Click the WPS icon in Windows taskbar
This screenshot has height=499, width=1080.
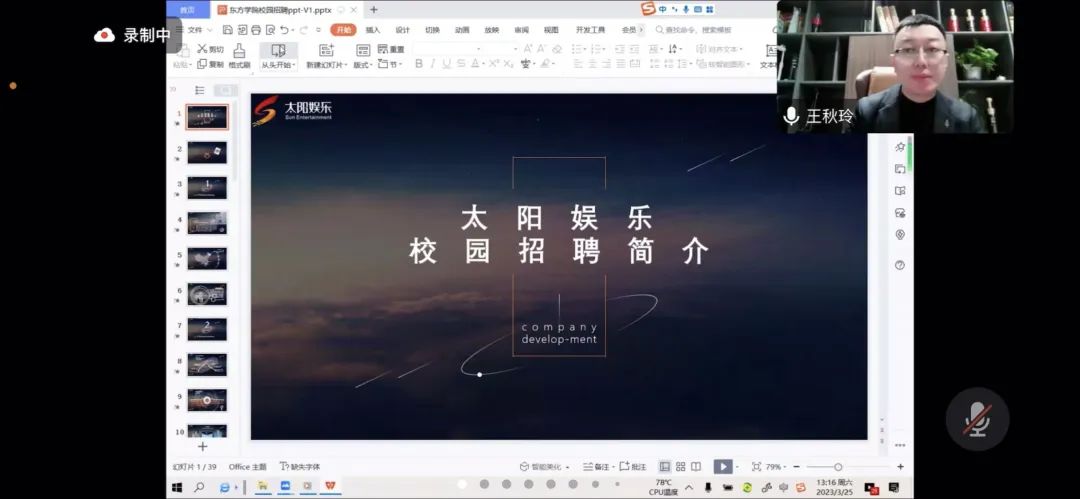click(x=331, y=487)
